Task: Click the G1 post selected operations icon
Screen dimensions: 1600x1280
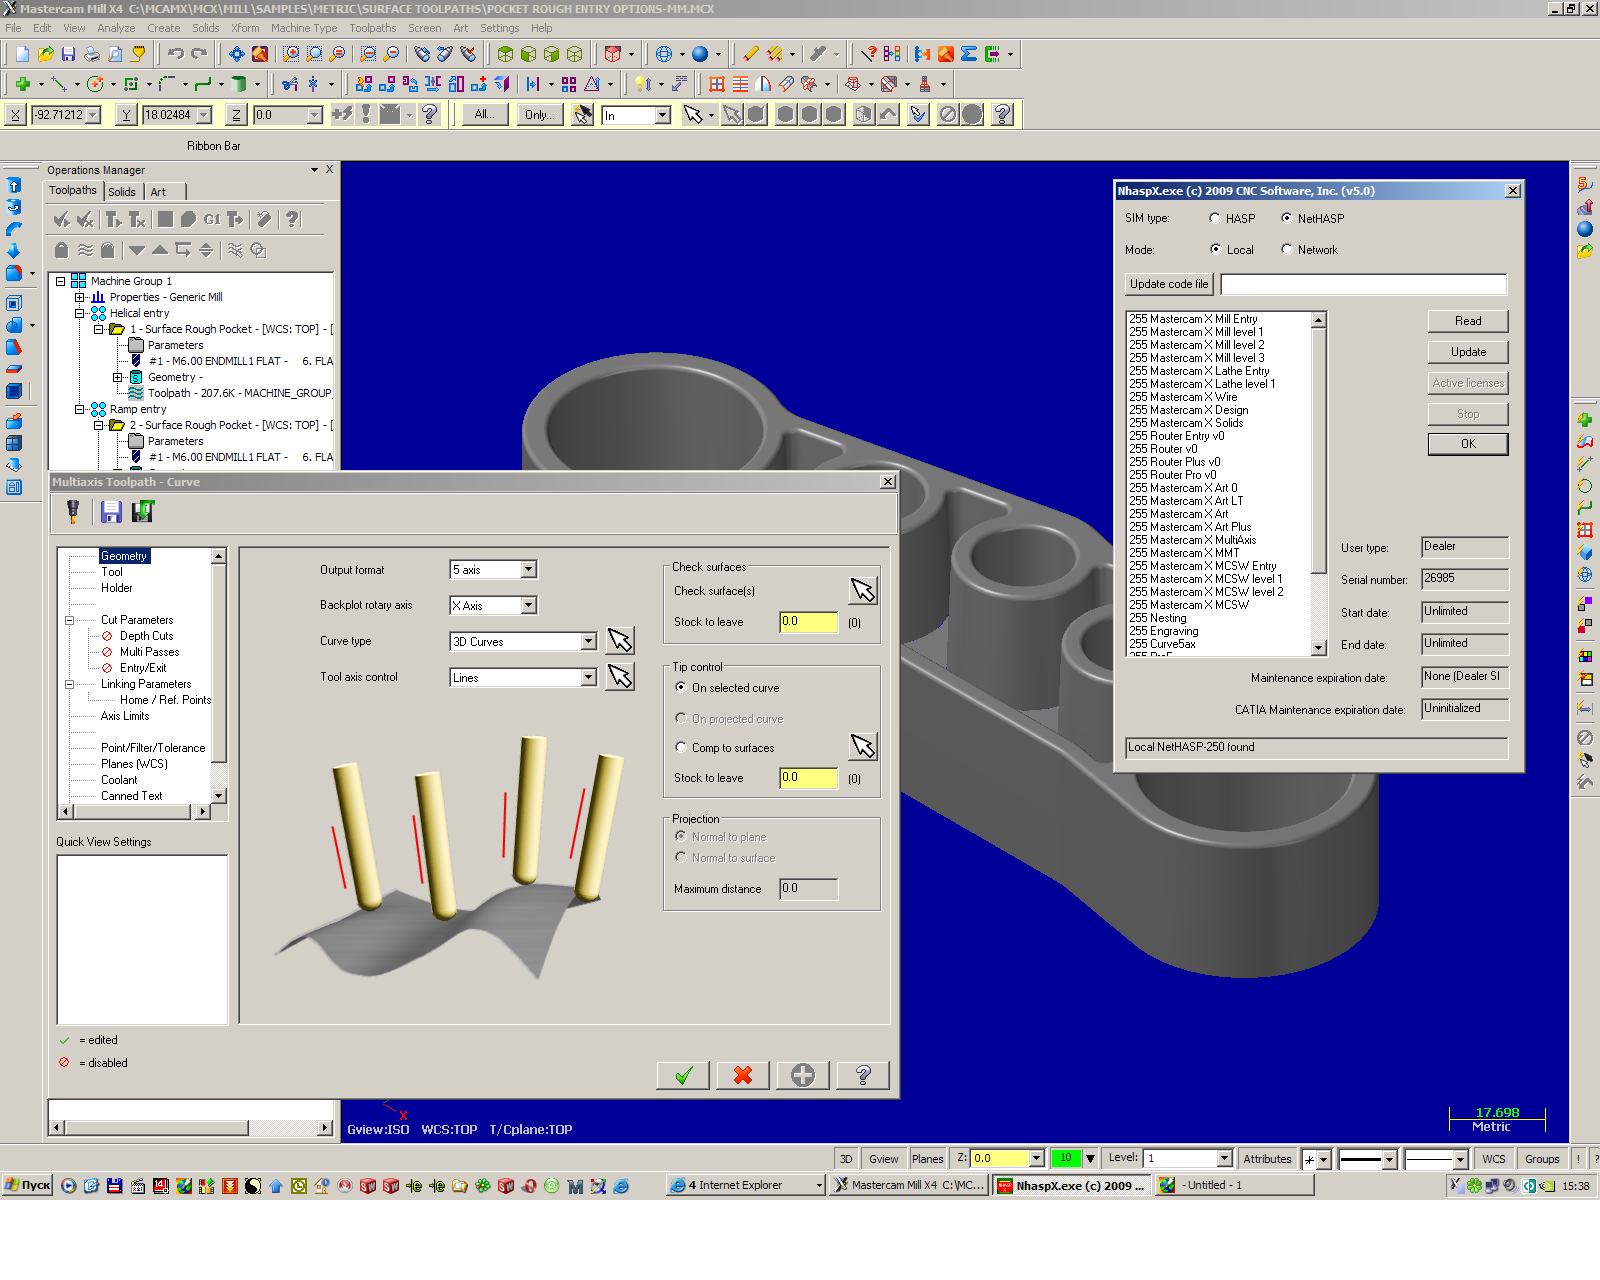Action: click(212, 219)
